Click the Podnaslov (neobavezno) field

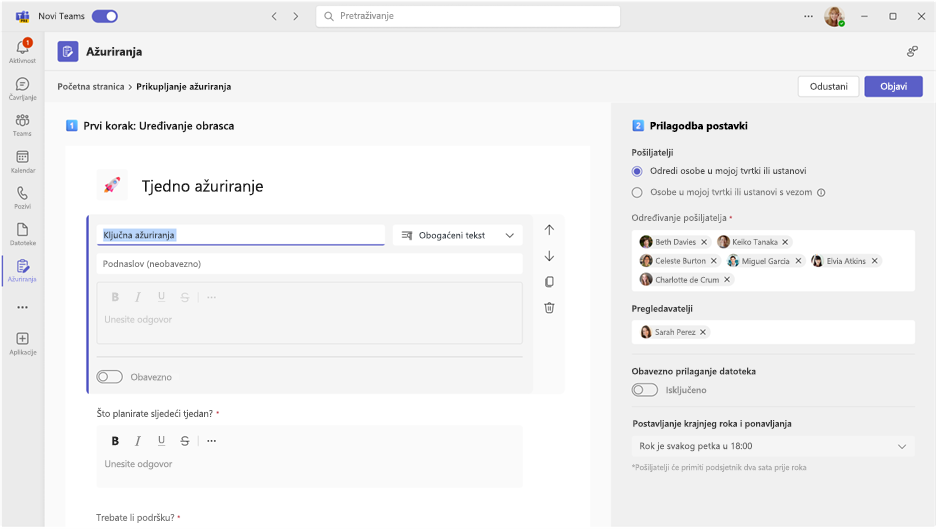tap(309, 264)
